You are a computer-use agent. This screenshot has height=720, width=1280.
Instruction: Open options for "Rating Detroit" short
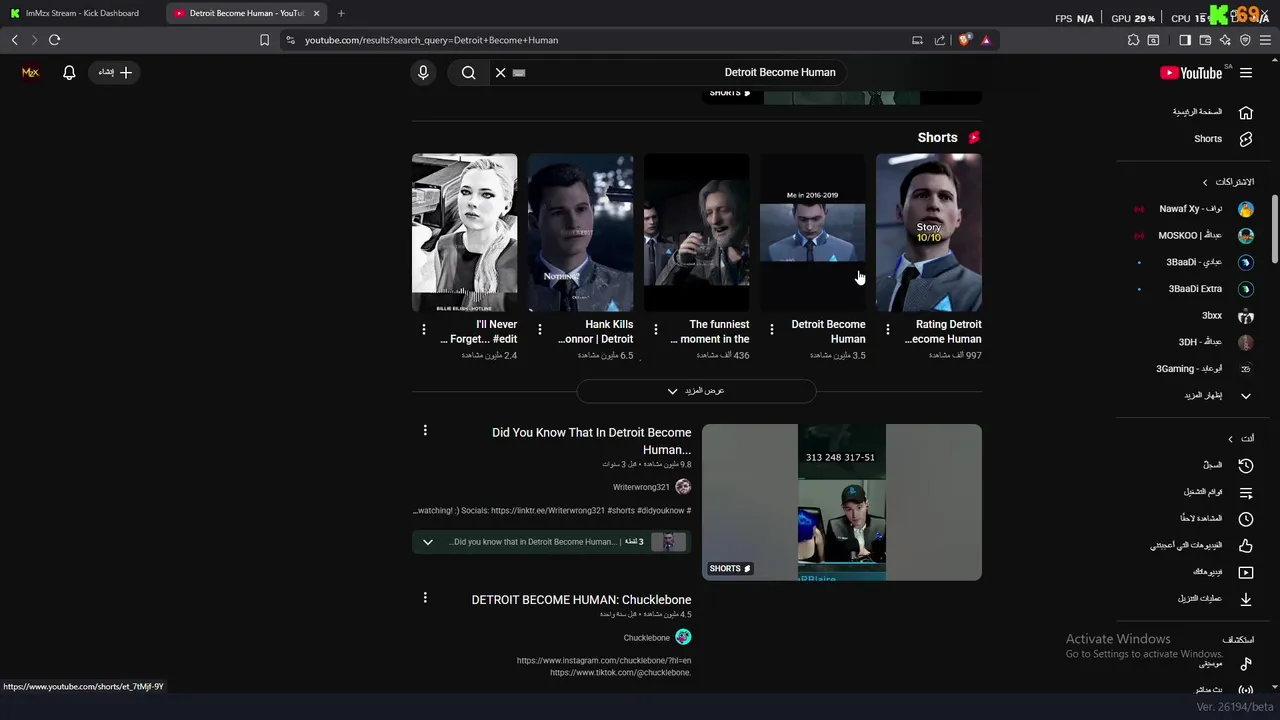pos(888,329)
